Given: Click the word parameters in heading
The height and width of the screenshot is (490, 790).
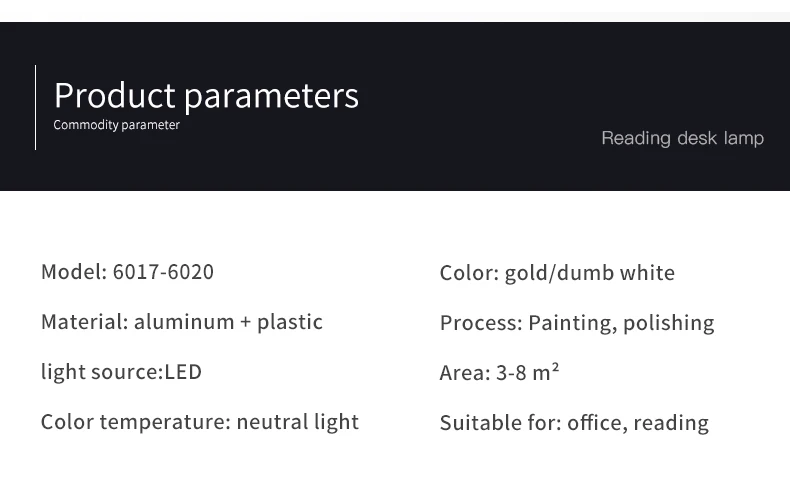Looking at the screenshot, I should [x=272, y=98].
